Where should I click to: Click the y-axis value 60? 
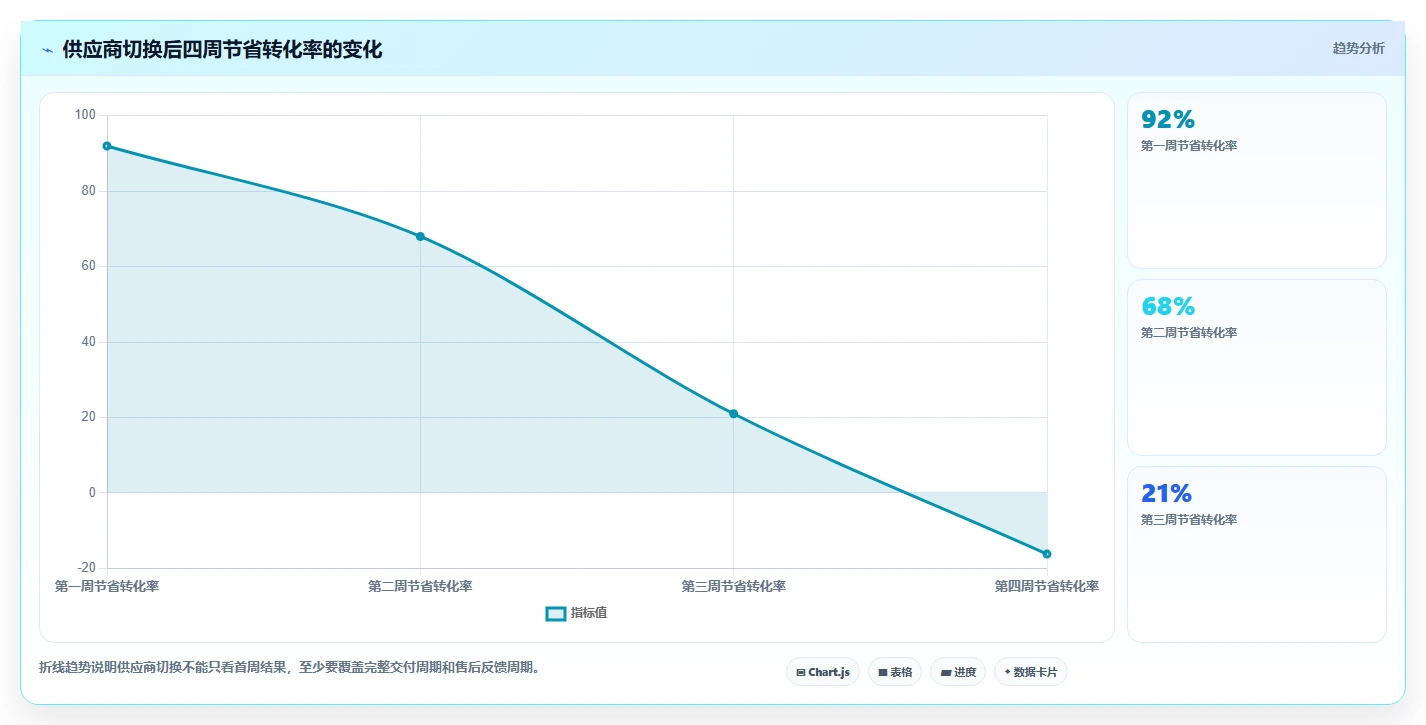(x=88, y=266)
